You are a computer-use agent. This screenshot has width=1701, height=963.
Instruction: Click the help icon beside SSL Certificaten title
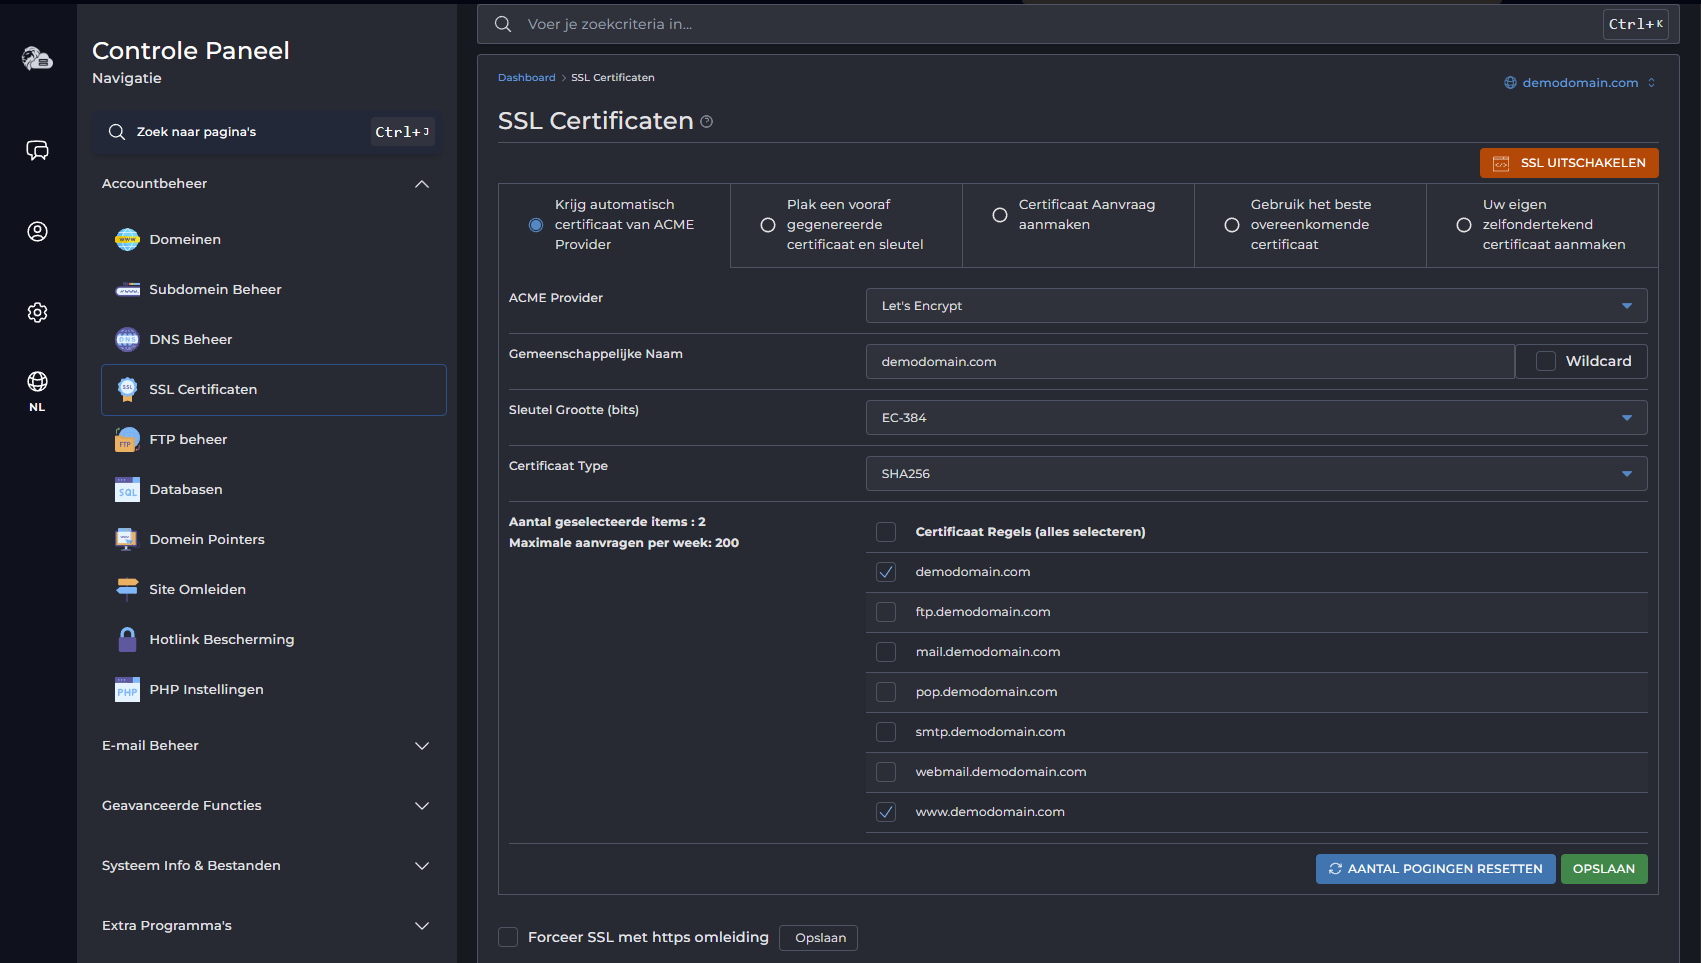707,122
